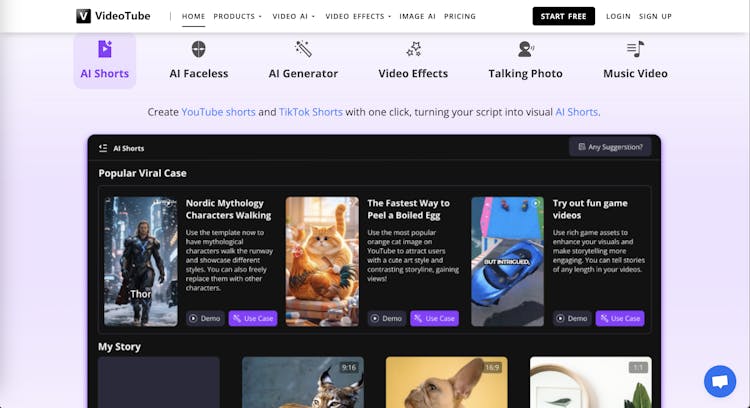Screen dimensions: 750x408
Task: Click 'Nordic Mythology Characters Walking' title
Action: [228, 209]
